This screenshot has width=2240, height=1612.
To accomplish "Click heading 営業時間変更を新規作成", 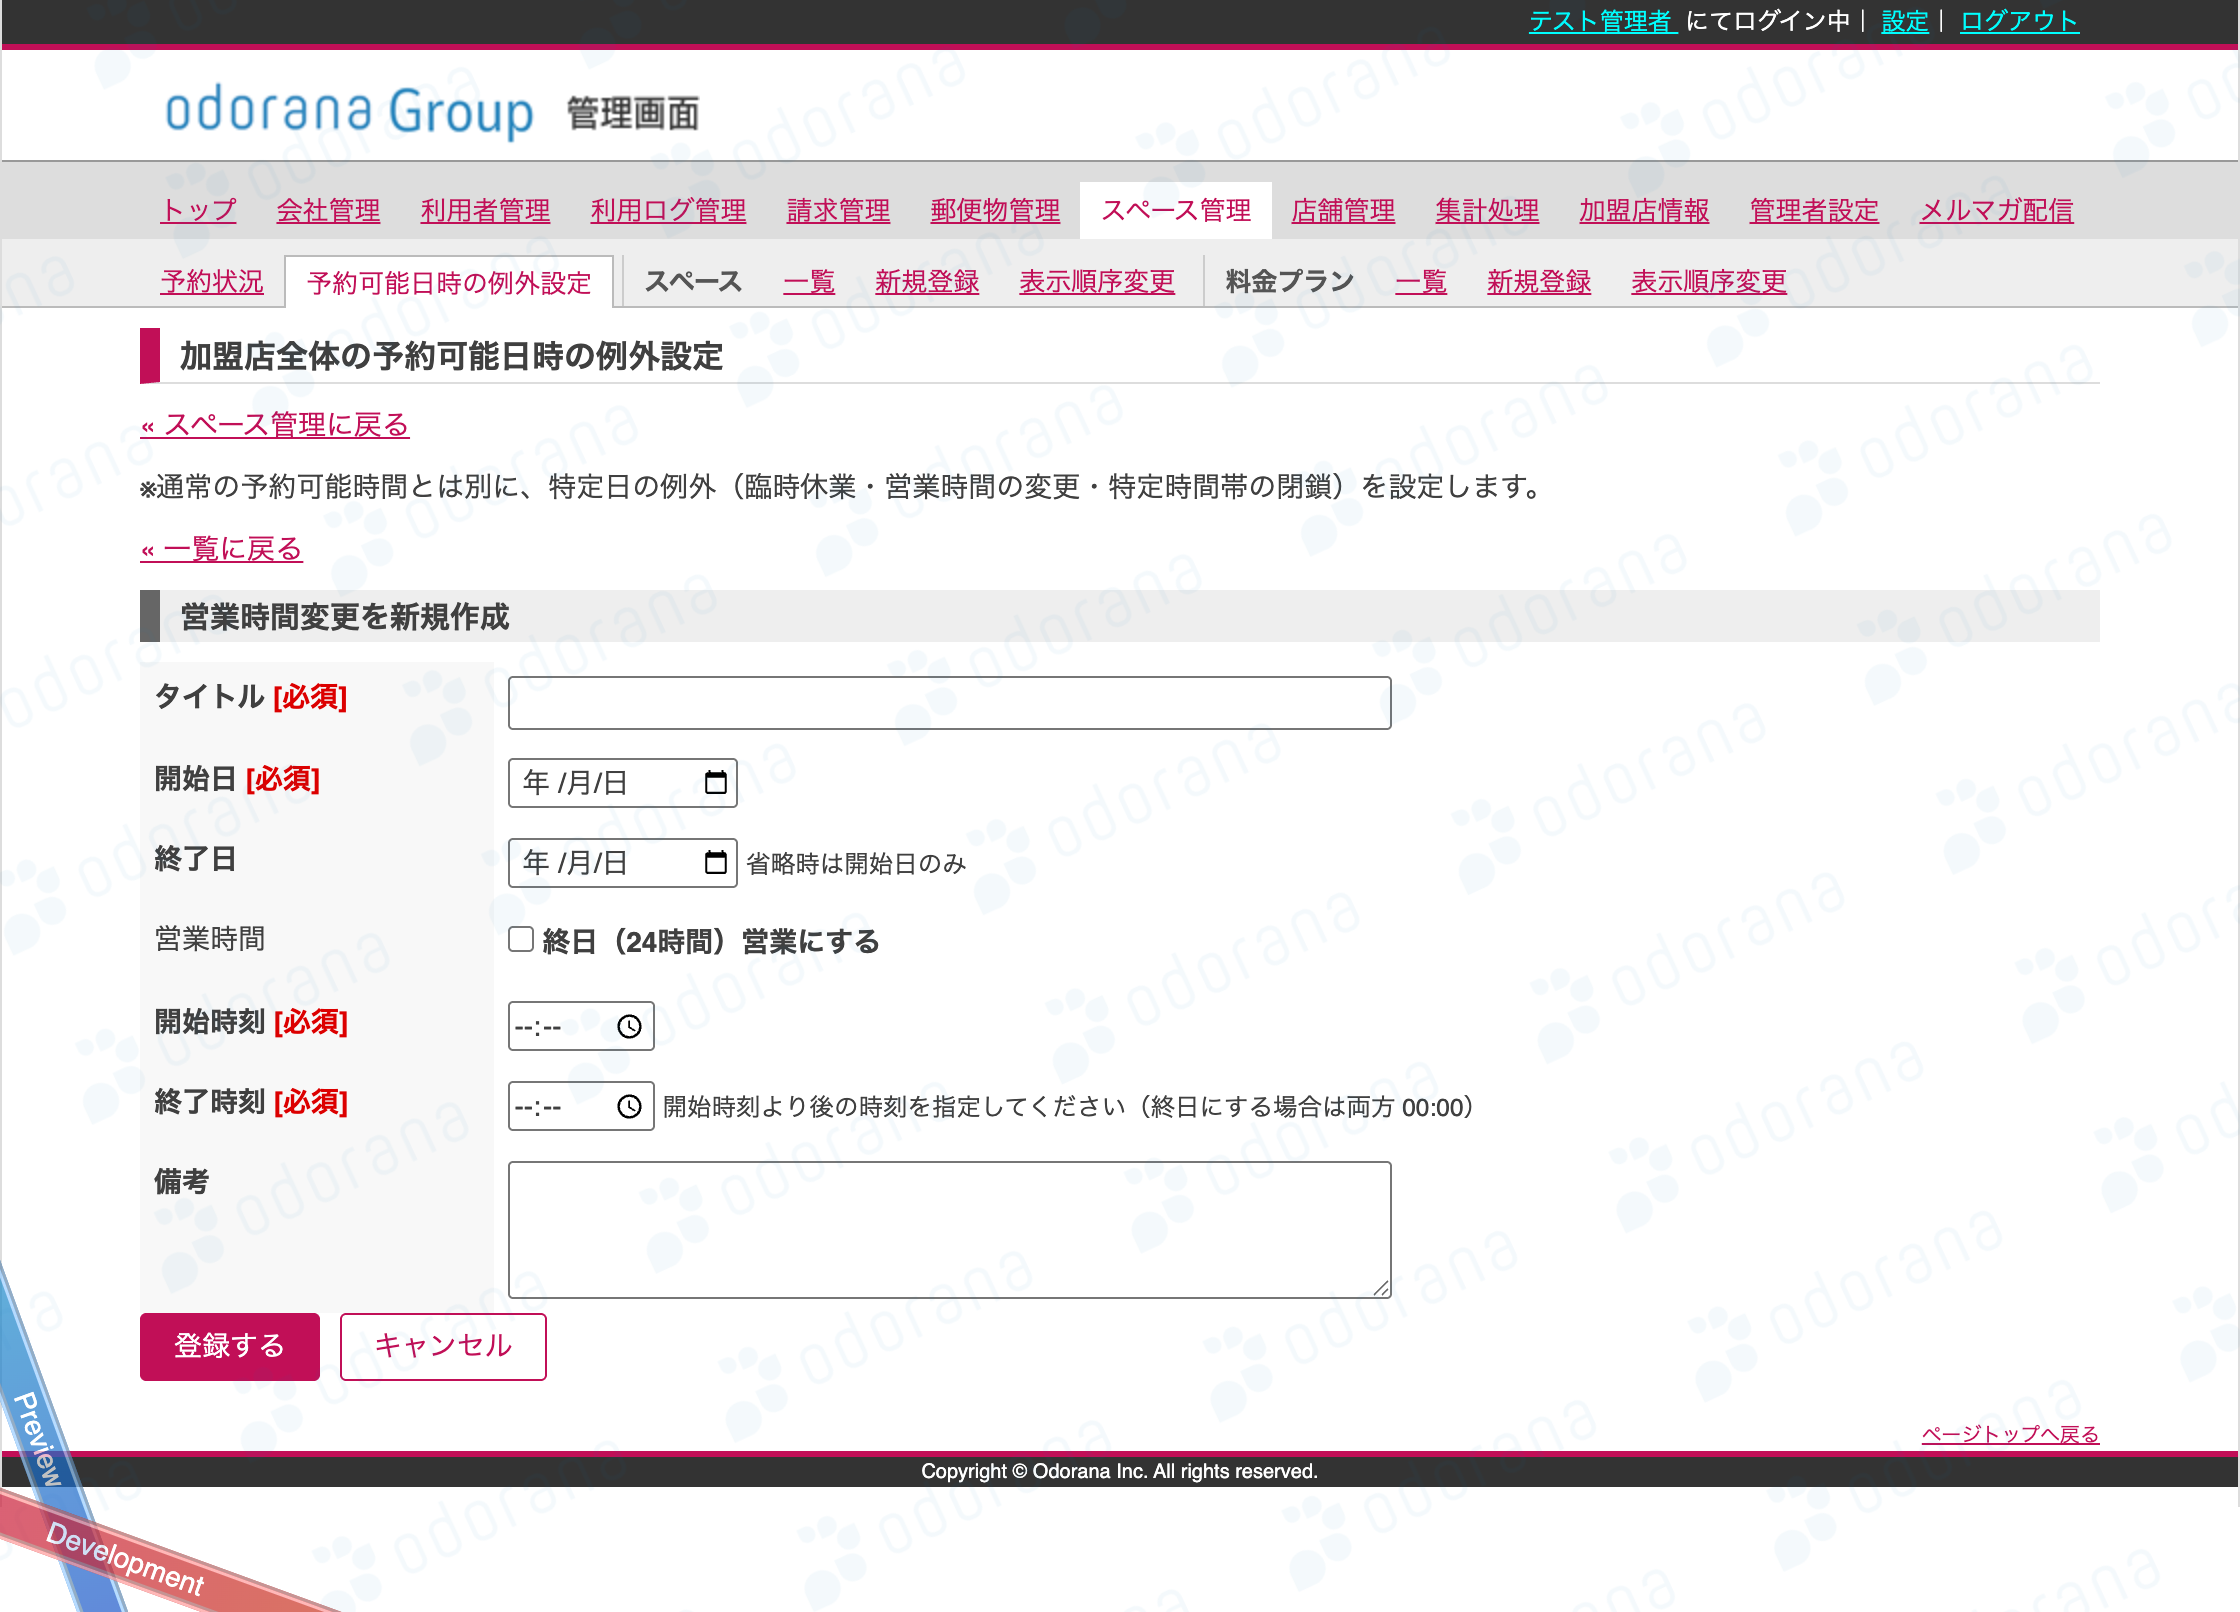I will click(344, 617).
